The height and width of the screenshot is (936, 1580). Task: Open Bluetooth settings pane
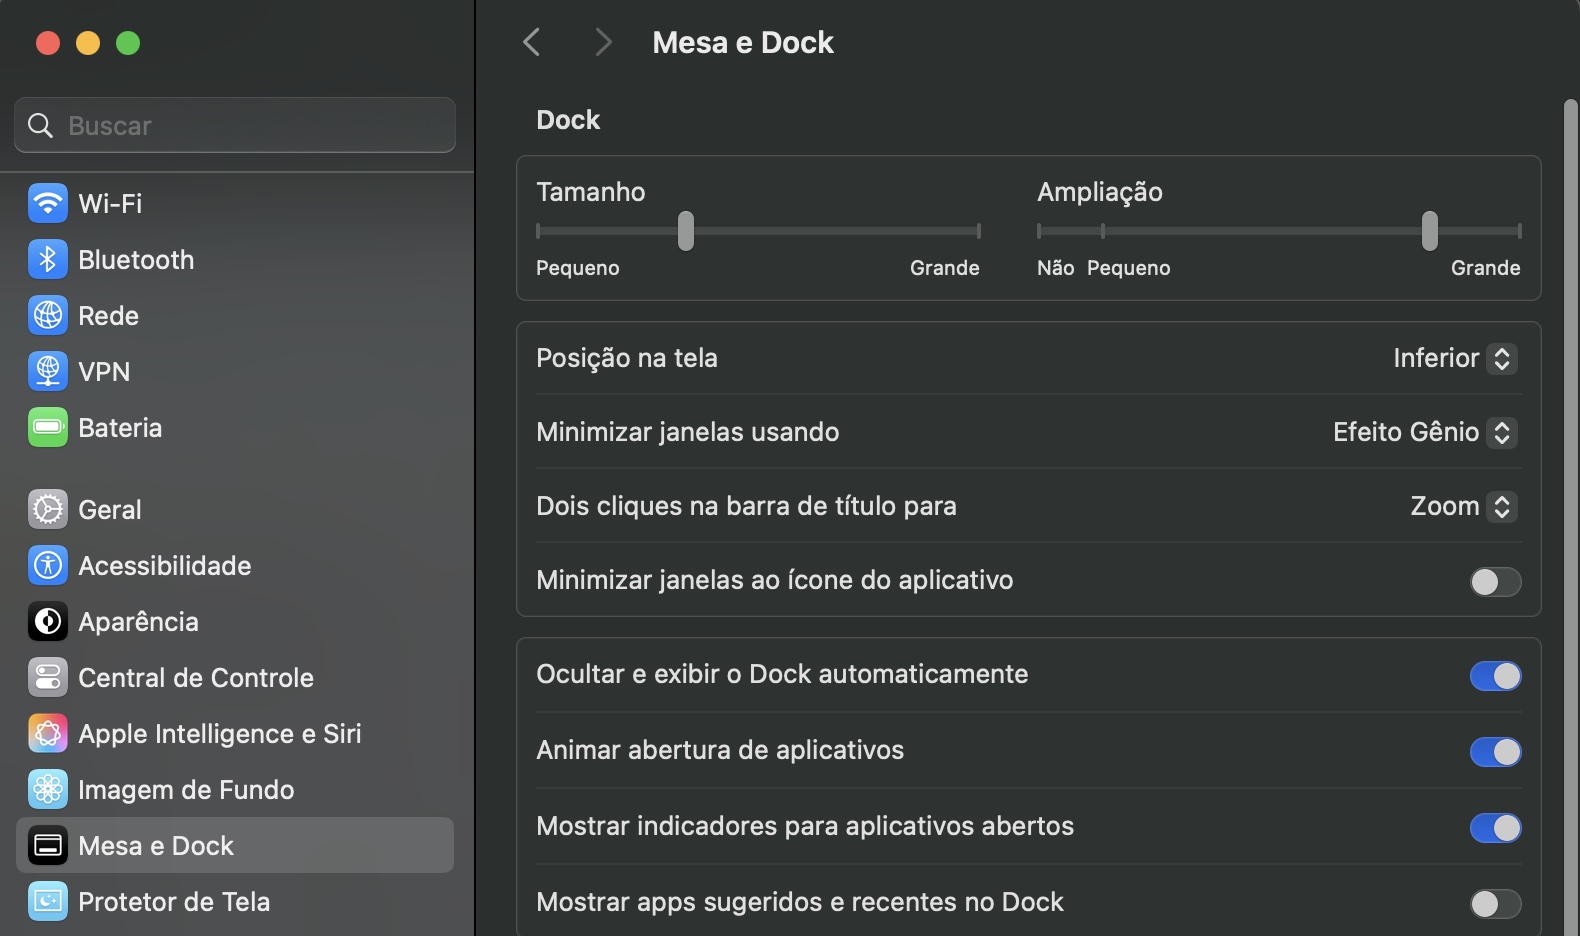(x=235, y=260)
